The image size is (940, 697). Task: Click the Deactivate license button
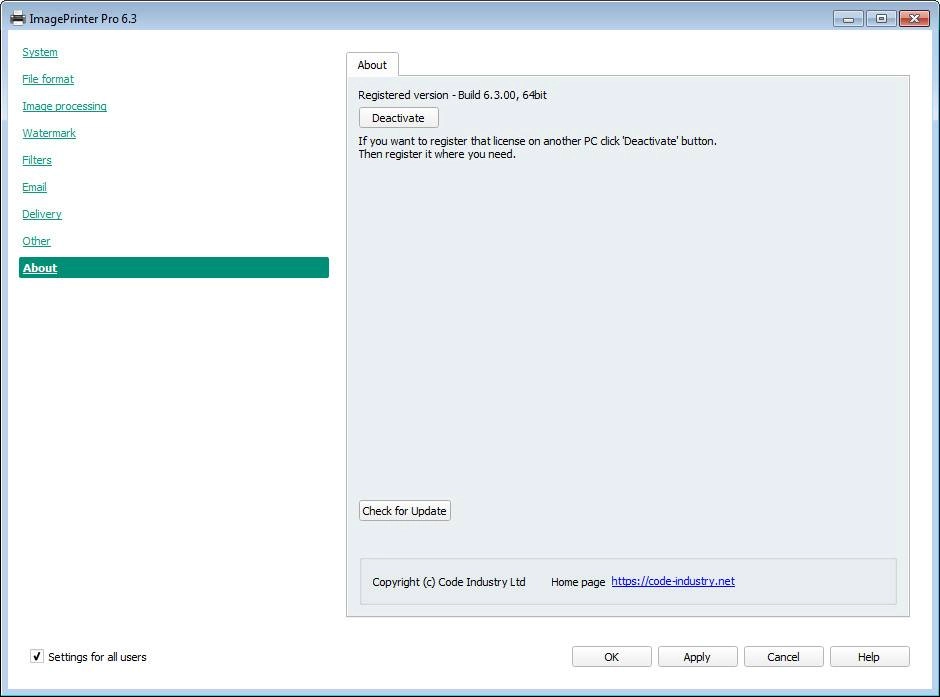(x=399, y=118)
